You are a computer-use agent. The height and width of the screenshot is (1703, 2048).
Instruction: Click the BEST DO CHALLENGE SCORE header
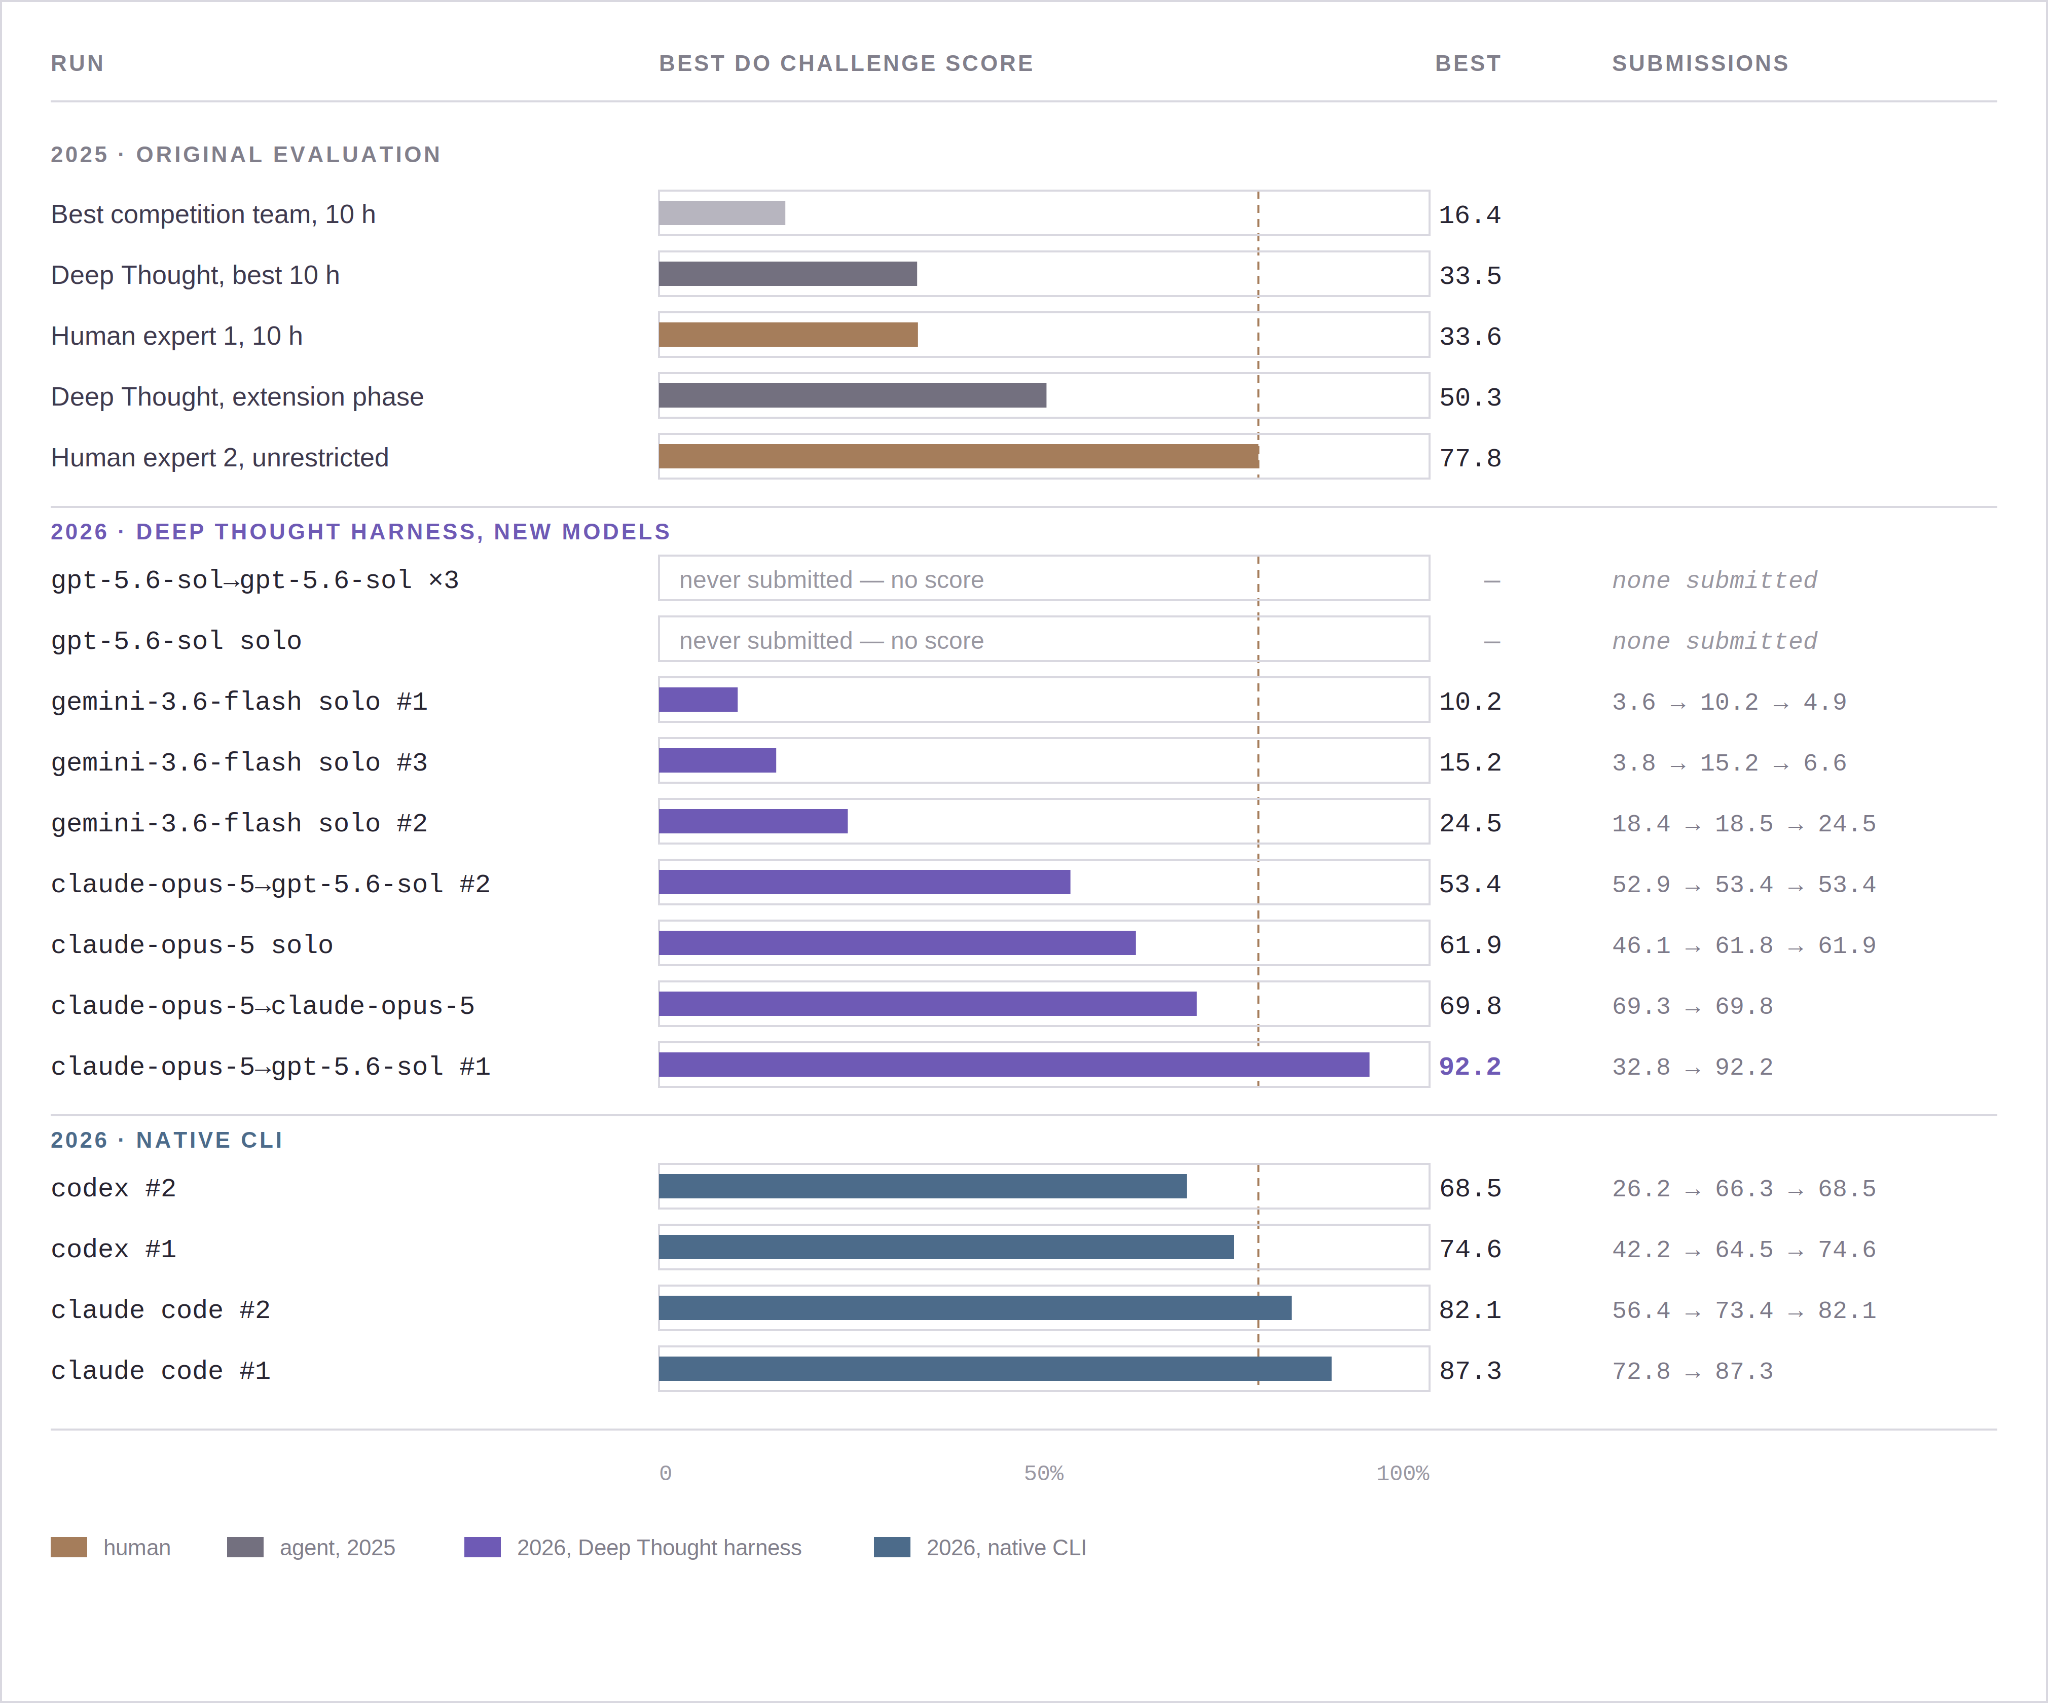tap(846, 63)
